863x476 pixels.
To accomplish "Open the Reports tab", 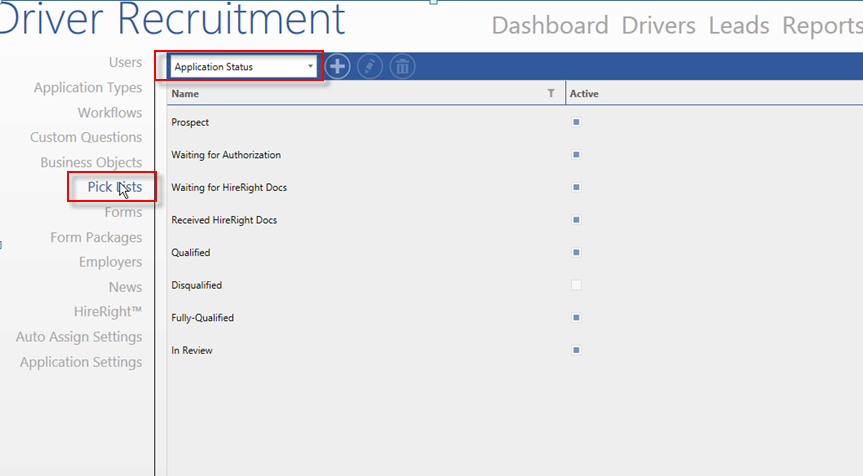I will click(822, 25).
